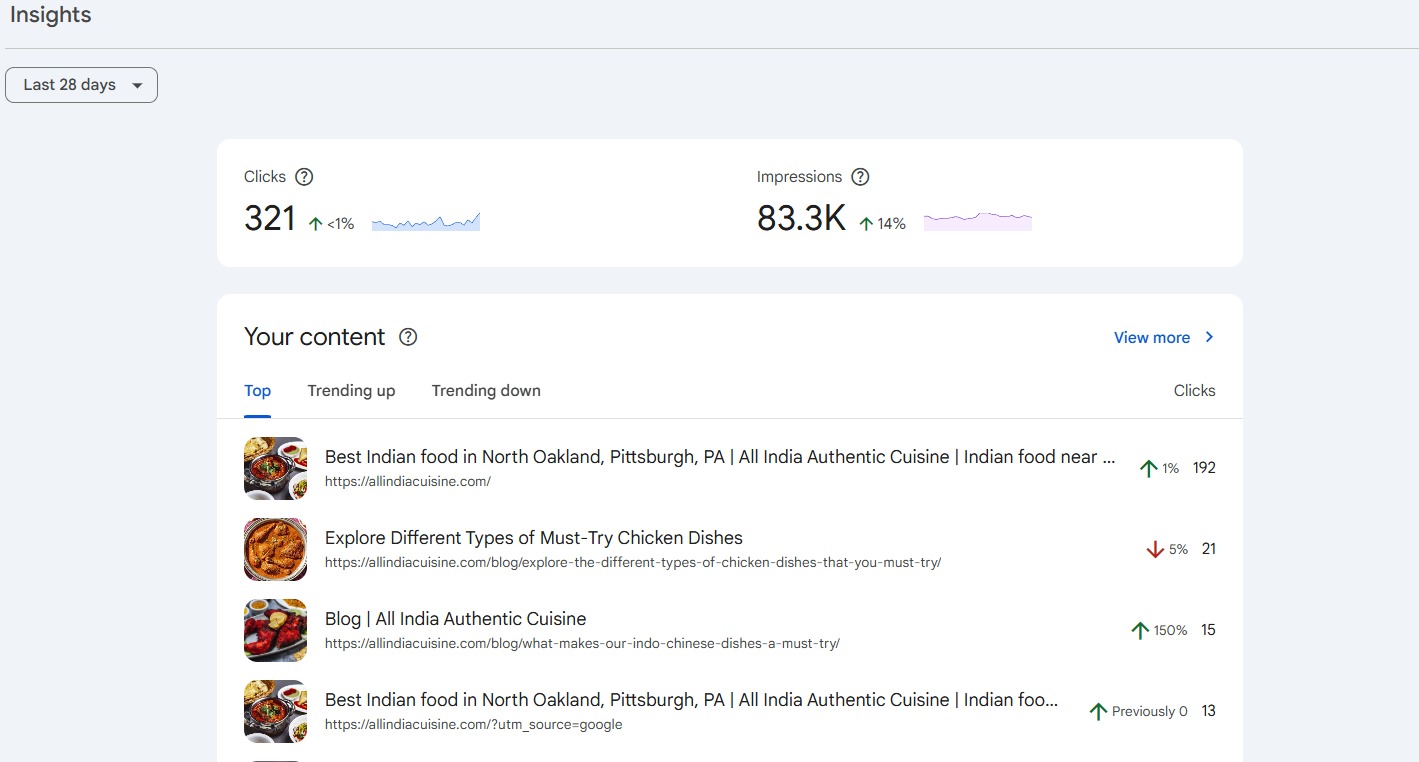The width and height of the screenshot is (1419, 762).
Task: Open the Last 28 days dropdown
Action: click(81, 85)
